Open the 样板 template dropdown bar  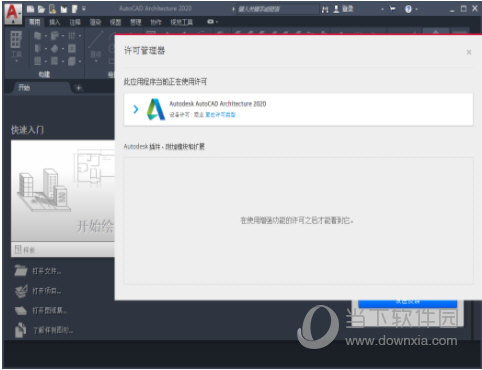point(63,249)
